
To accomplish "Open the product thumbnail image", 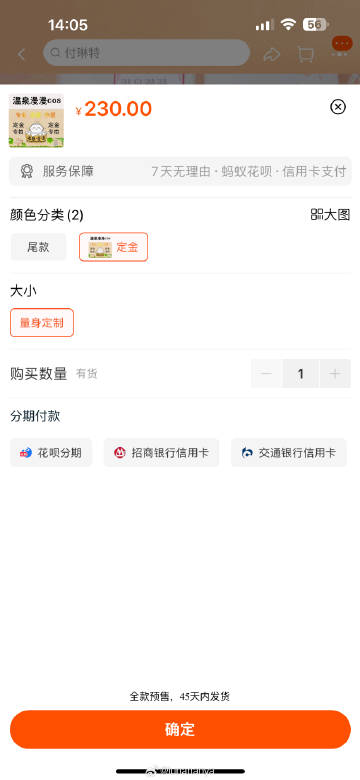I will [36, 121].
